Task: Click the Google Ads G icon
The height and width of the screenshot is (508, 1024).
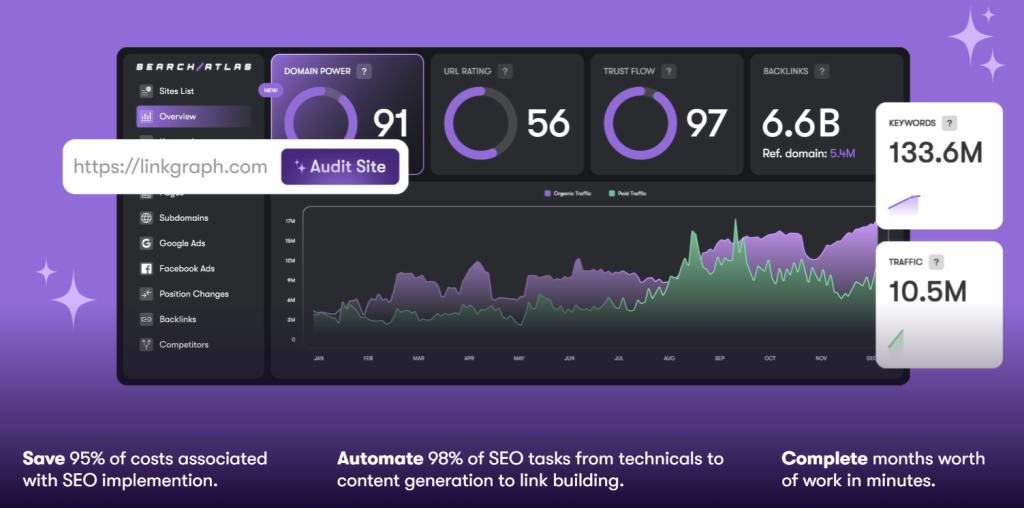Action: [x=146, y=244]
